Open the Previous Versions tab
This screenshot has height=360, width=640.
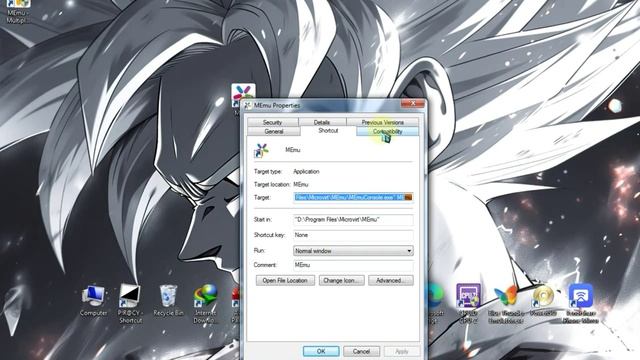(382, 122)
